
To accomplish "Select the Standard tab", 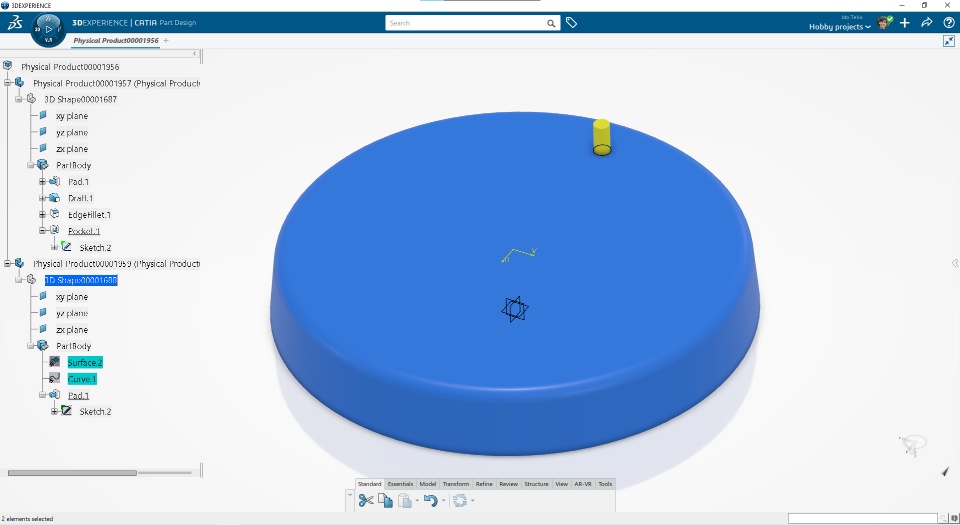I will pyautogui.click(x=369, y=484).
